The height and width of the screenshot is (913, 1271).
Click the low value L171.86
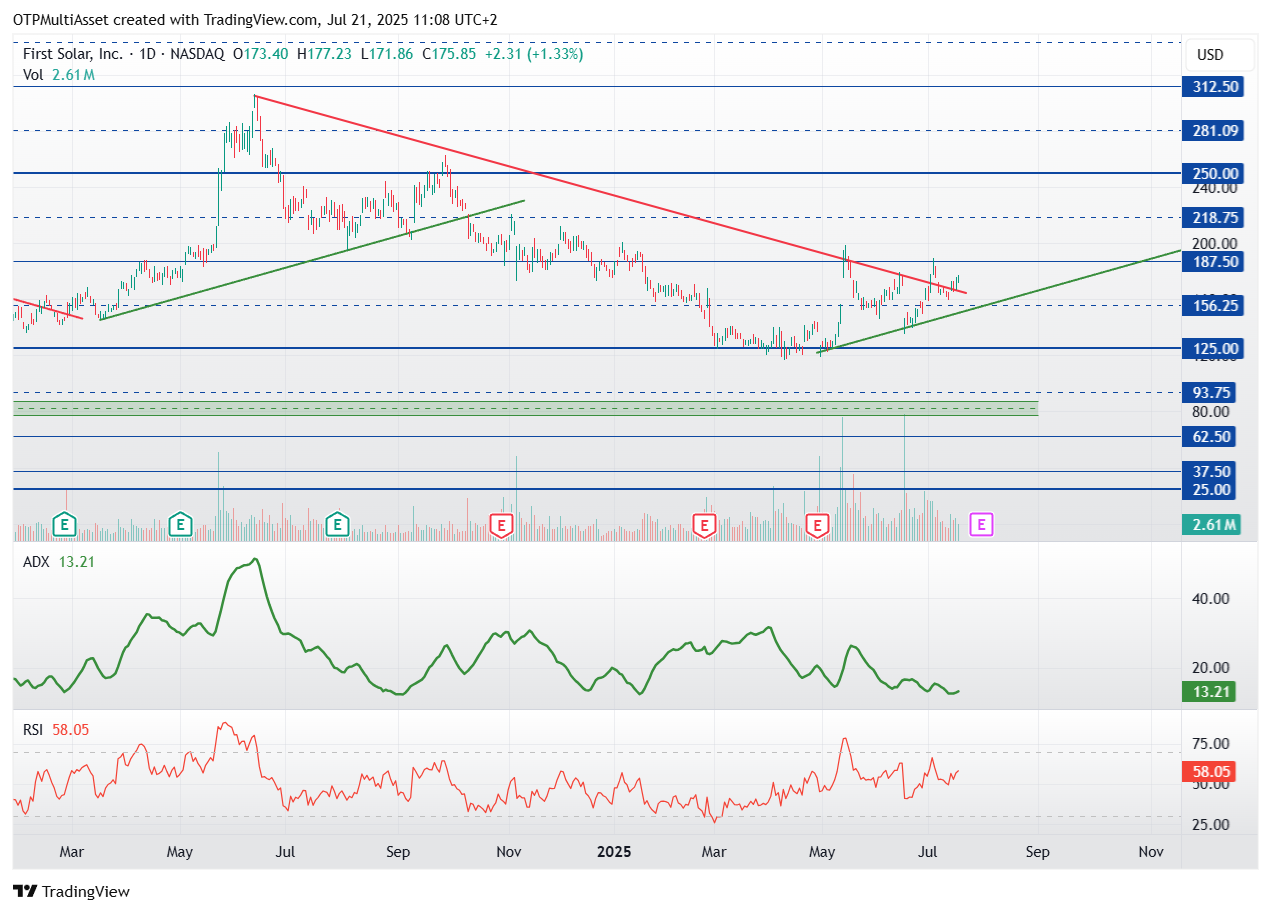point(387,54)
